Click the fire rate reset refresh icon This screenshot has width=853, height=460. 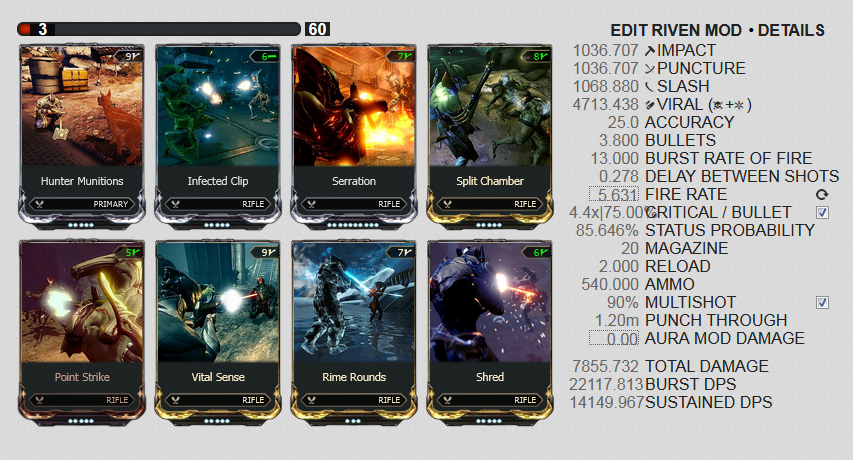click(x=822, y=195)
